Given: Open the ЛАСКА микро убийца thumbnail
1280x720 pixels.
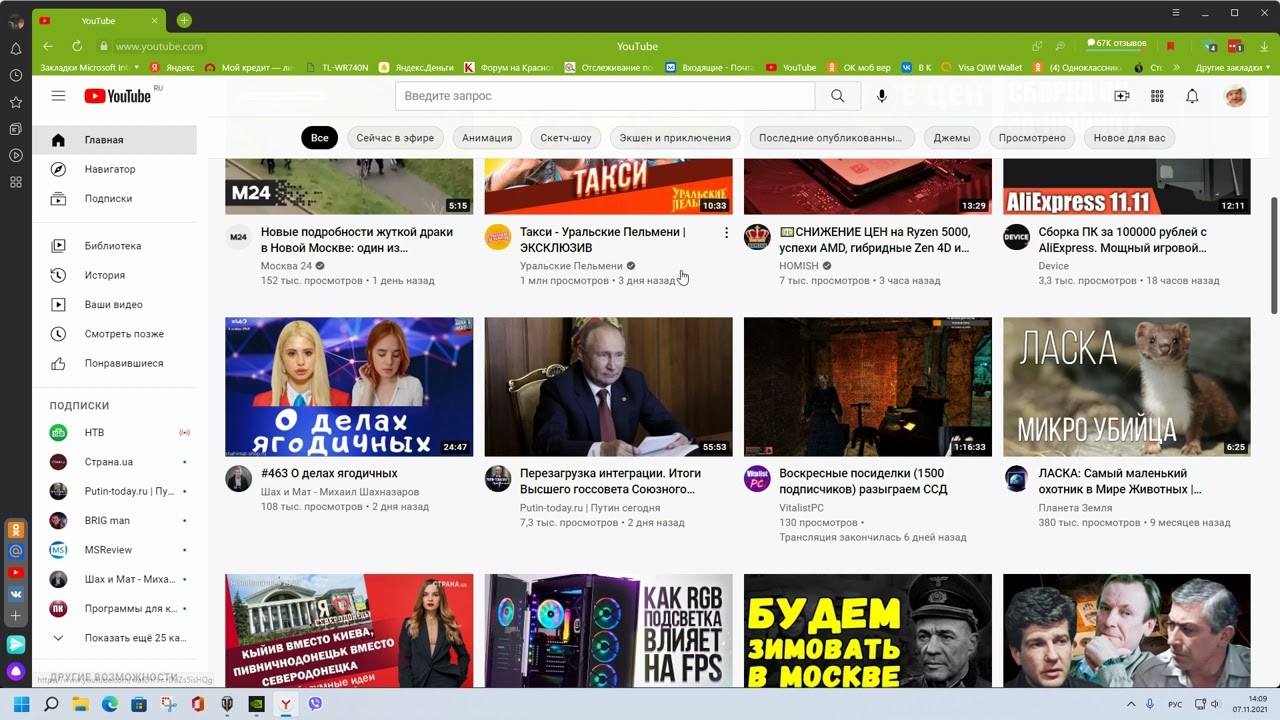Looking at the screenshot, I should [x=1126, y=387].
